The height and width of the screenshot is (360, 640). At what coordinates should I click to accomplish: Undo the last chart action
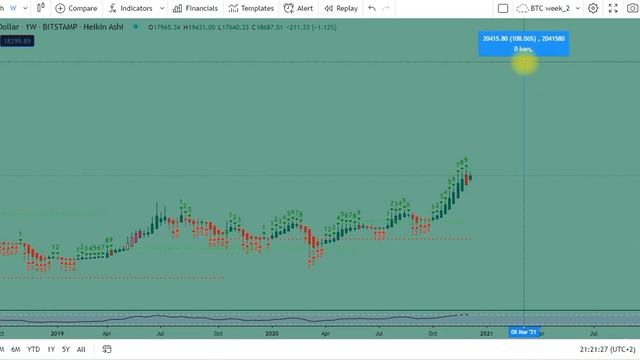point(372,8)
